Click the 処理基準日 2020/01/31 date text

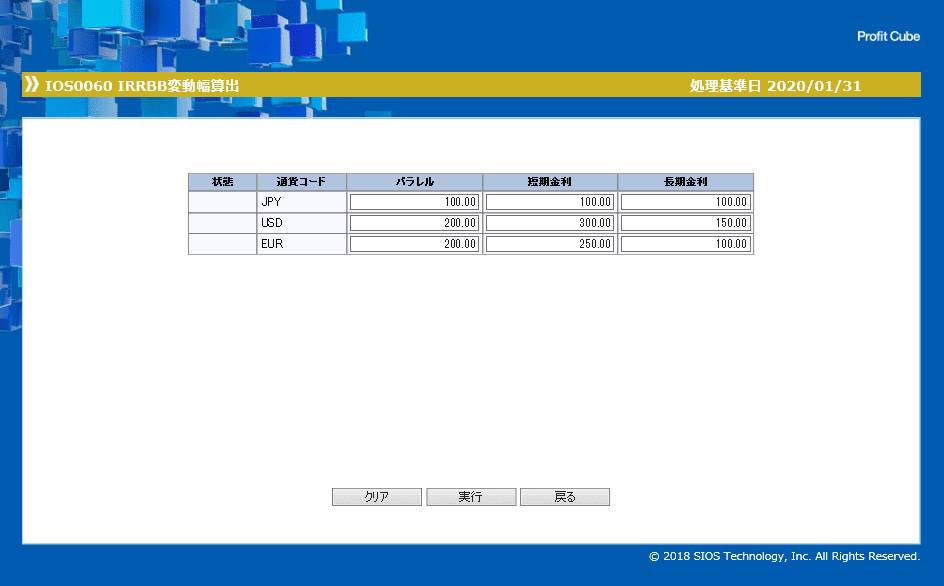point(775,86)
